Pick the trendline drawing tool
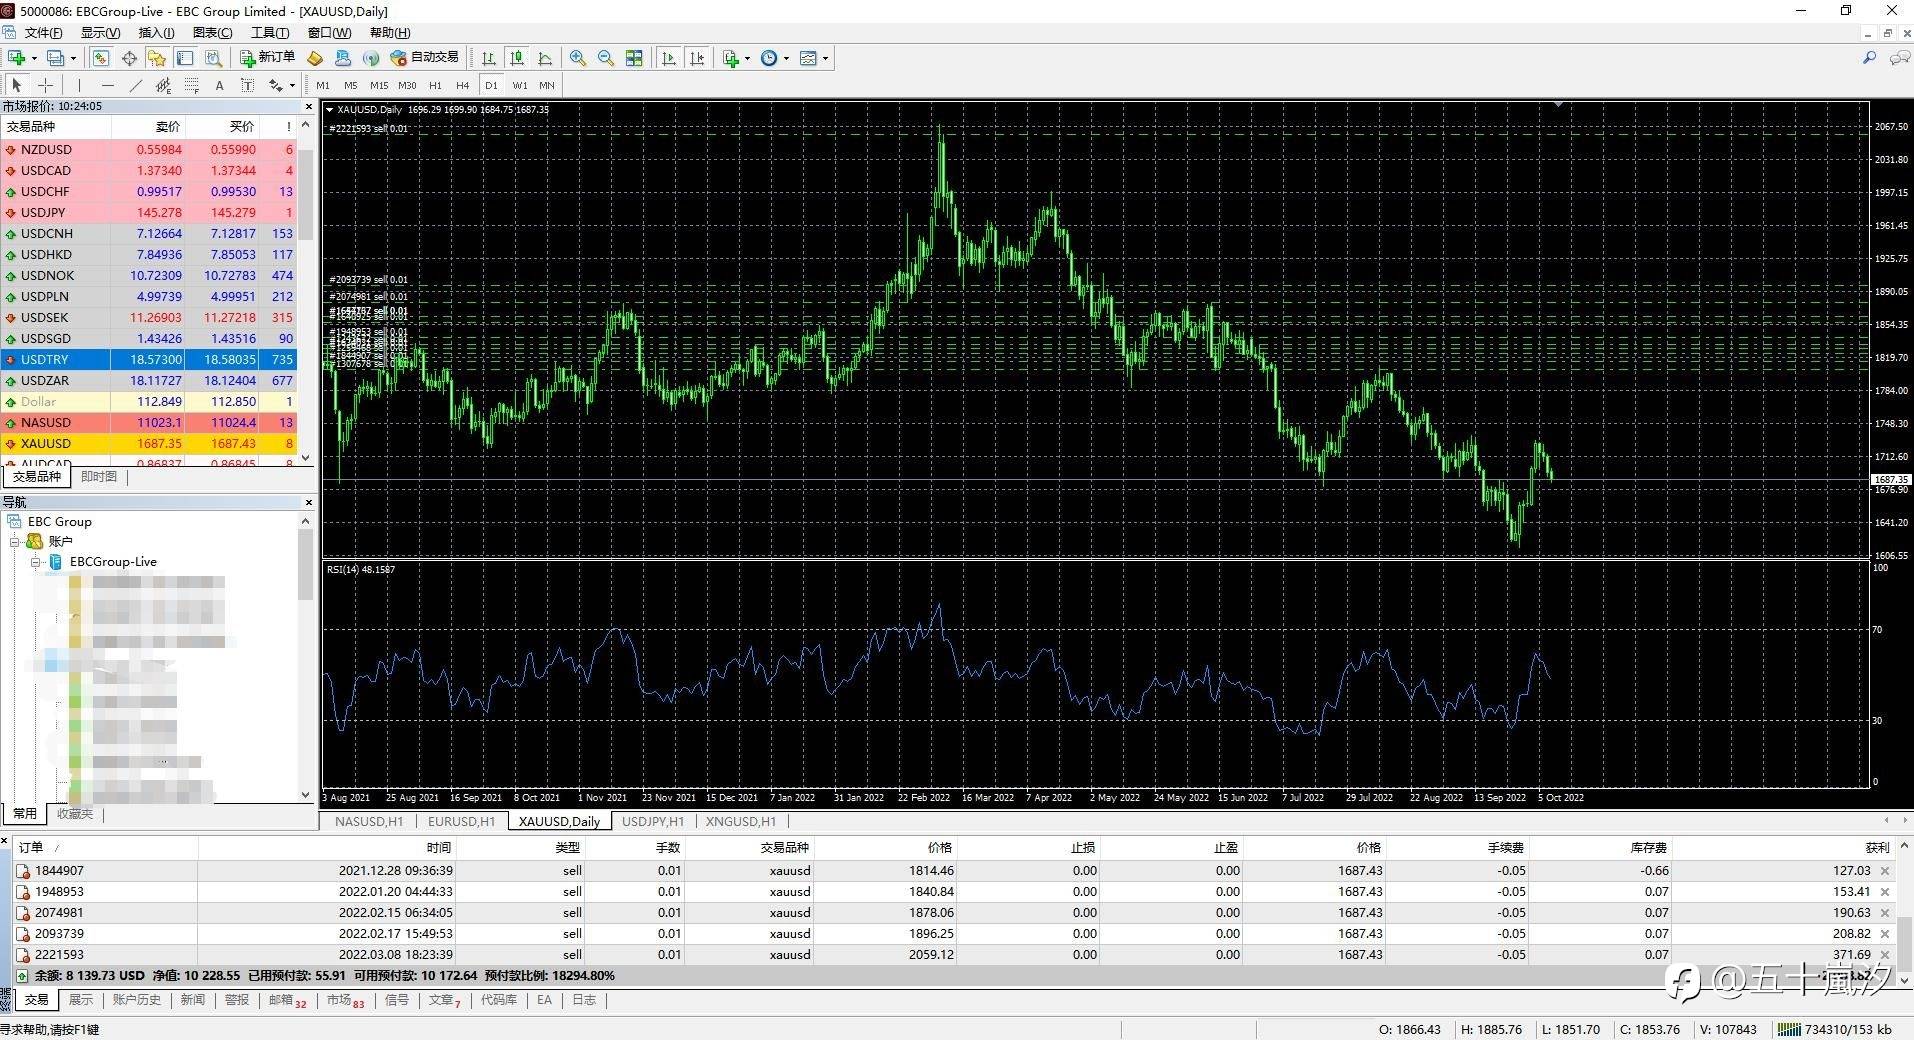This screenshot has width=1914, height=1040. point(136,86)
